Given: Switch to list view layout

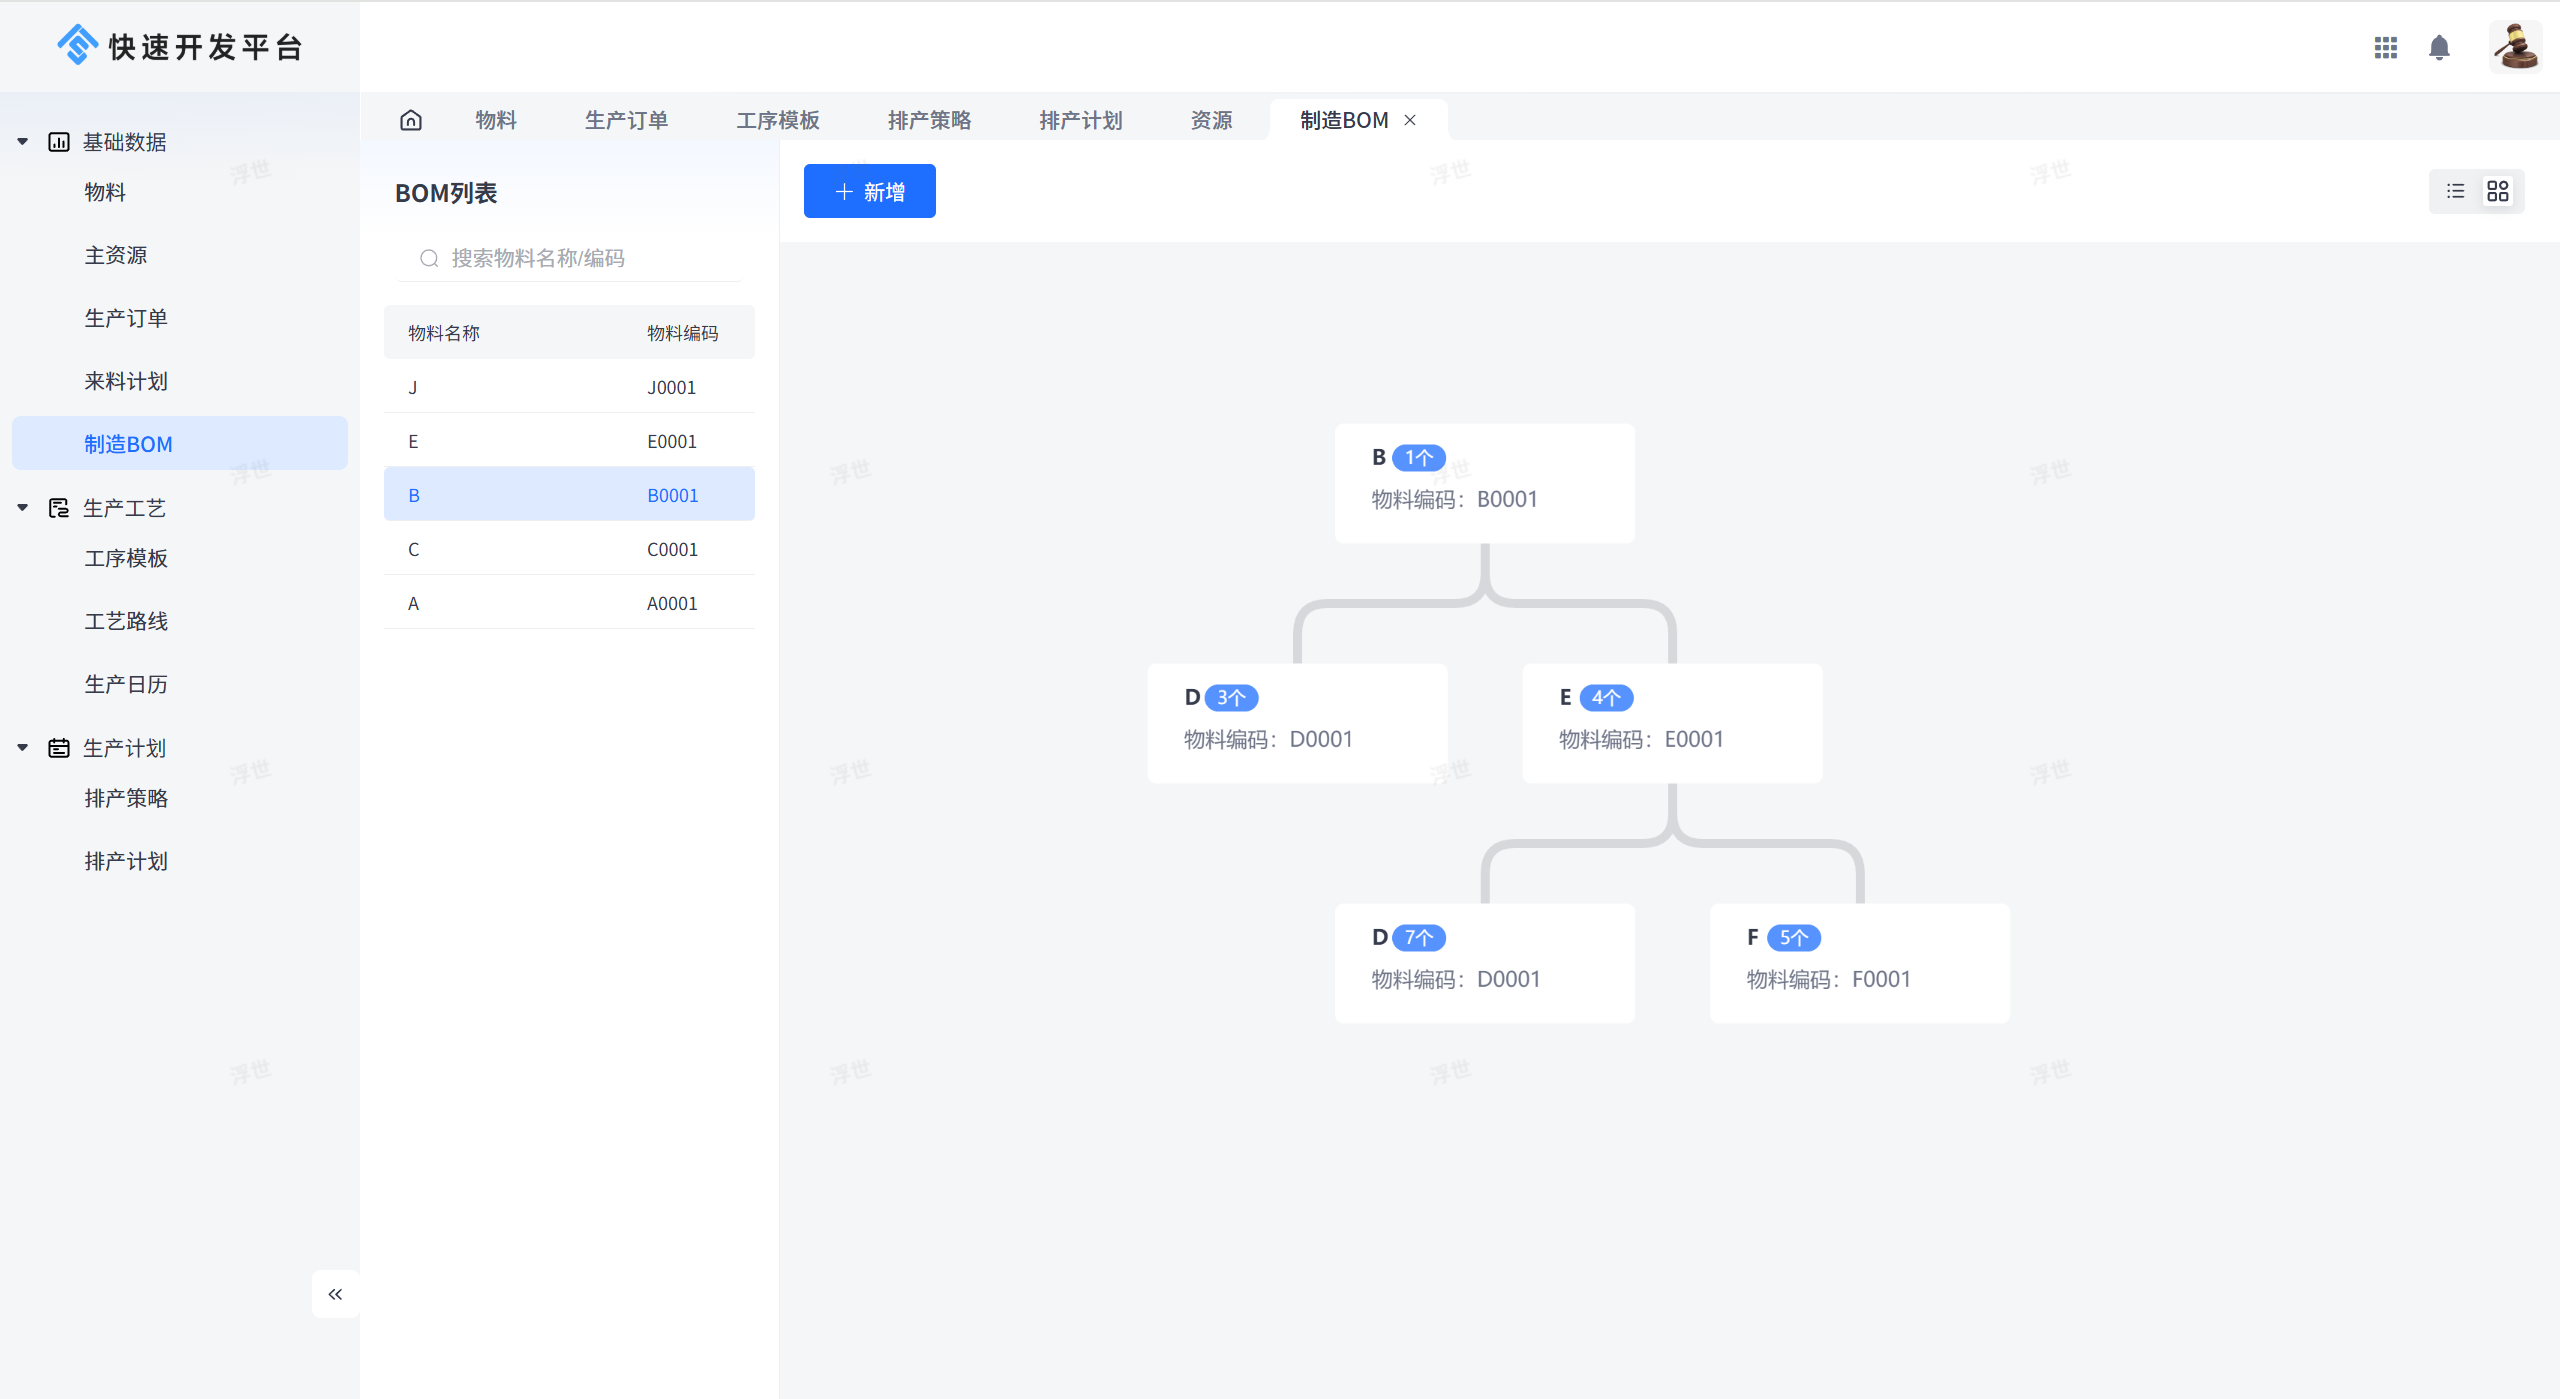Looking at the screenshot, I should [2456, 191].
